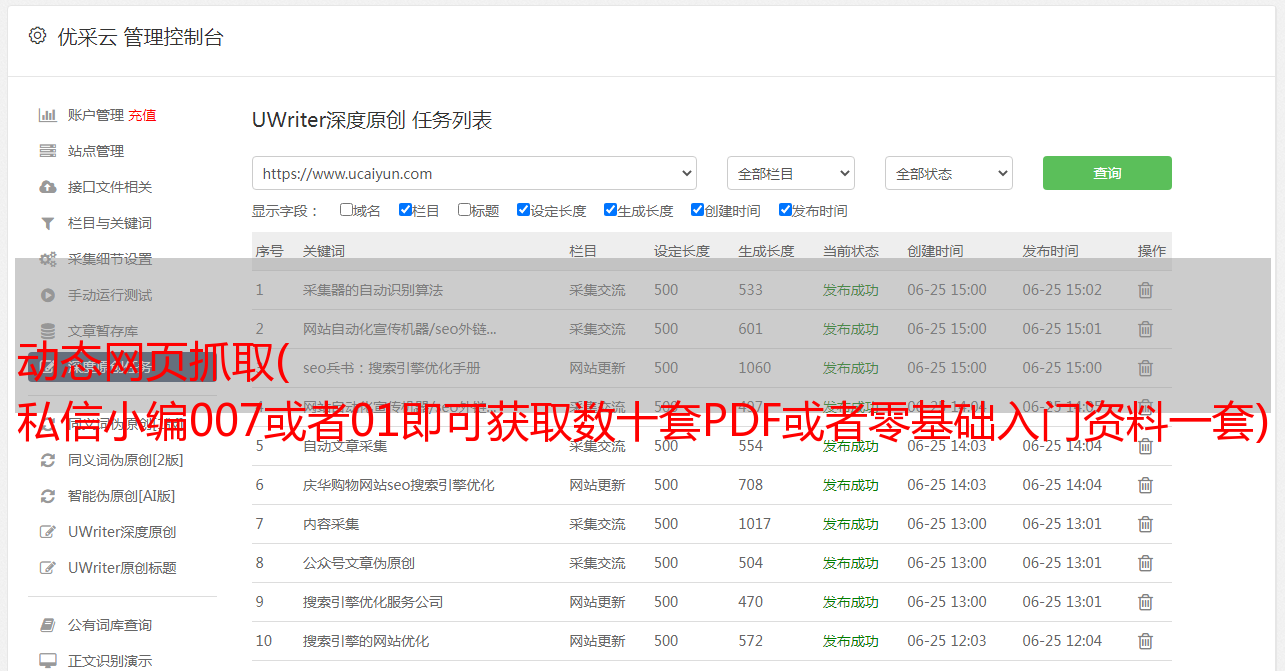The height and width of the screenshot is (671, 1285).
Task: Enable the 标题 display field checkbox
Action: coord(464,210)
